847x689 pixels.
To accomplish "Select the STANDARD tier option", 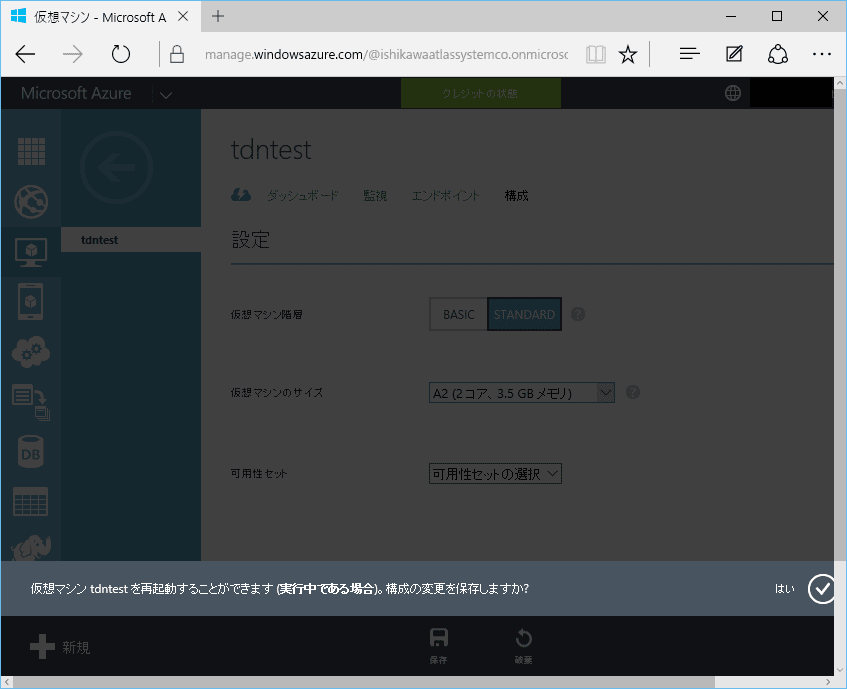I will (x=525, y=314).
